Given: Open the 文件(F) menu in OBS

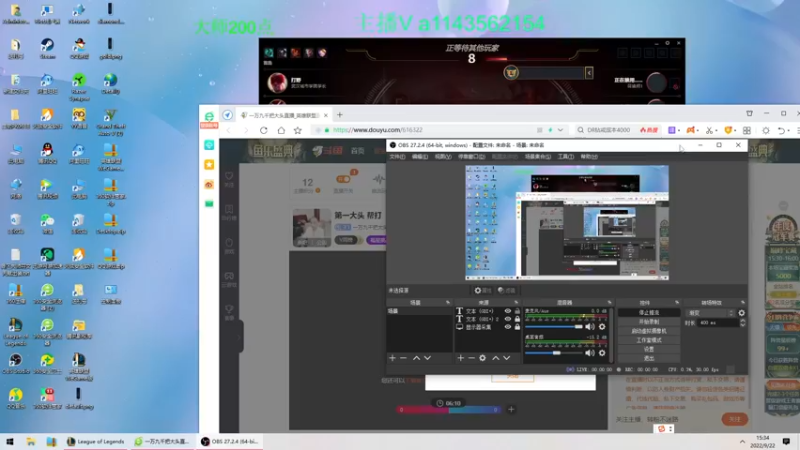Looking at the screenshot, I should 397,157.
